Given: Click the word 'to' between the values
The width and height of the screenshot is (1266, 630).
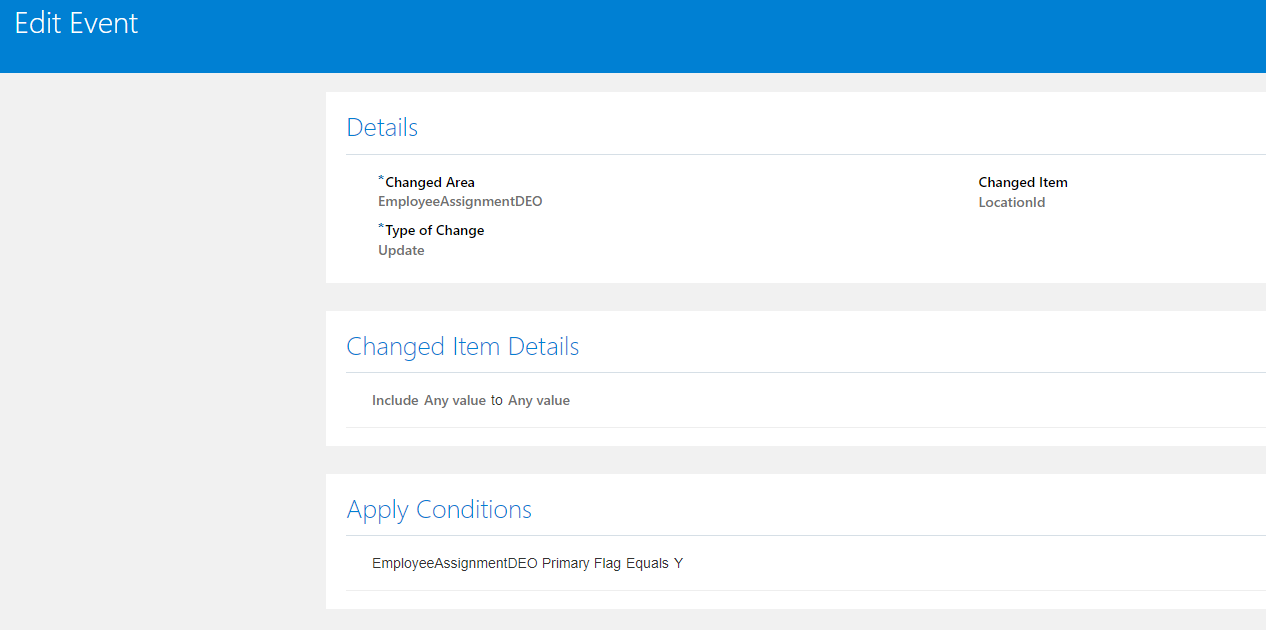Looking at the screenshot, I should (x=497, y=401).
